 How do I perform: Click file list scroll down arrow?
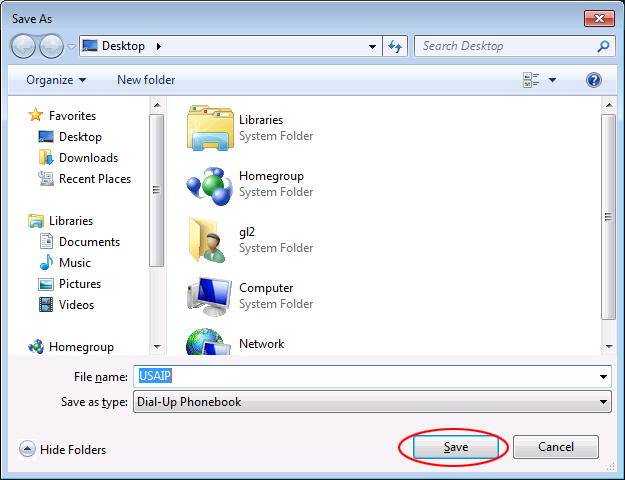point(609,346)
